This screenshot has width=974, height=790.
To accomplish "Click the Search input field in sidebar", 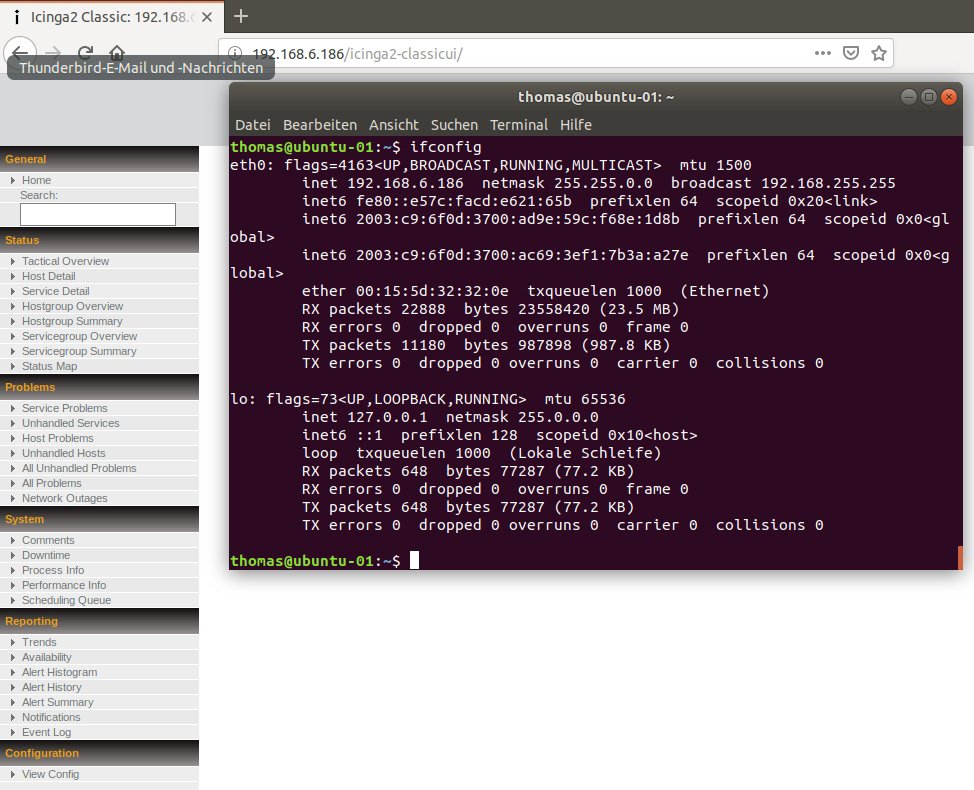I will [x=98, y=214].
